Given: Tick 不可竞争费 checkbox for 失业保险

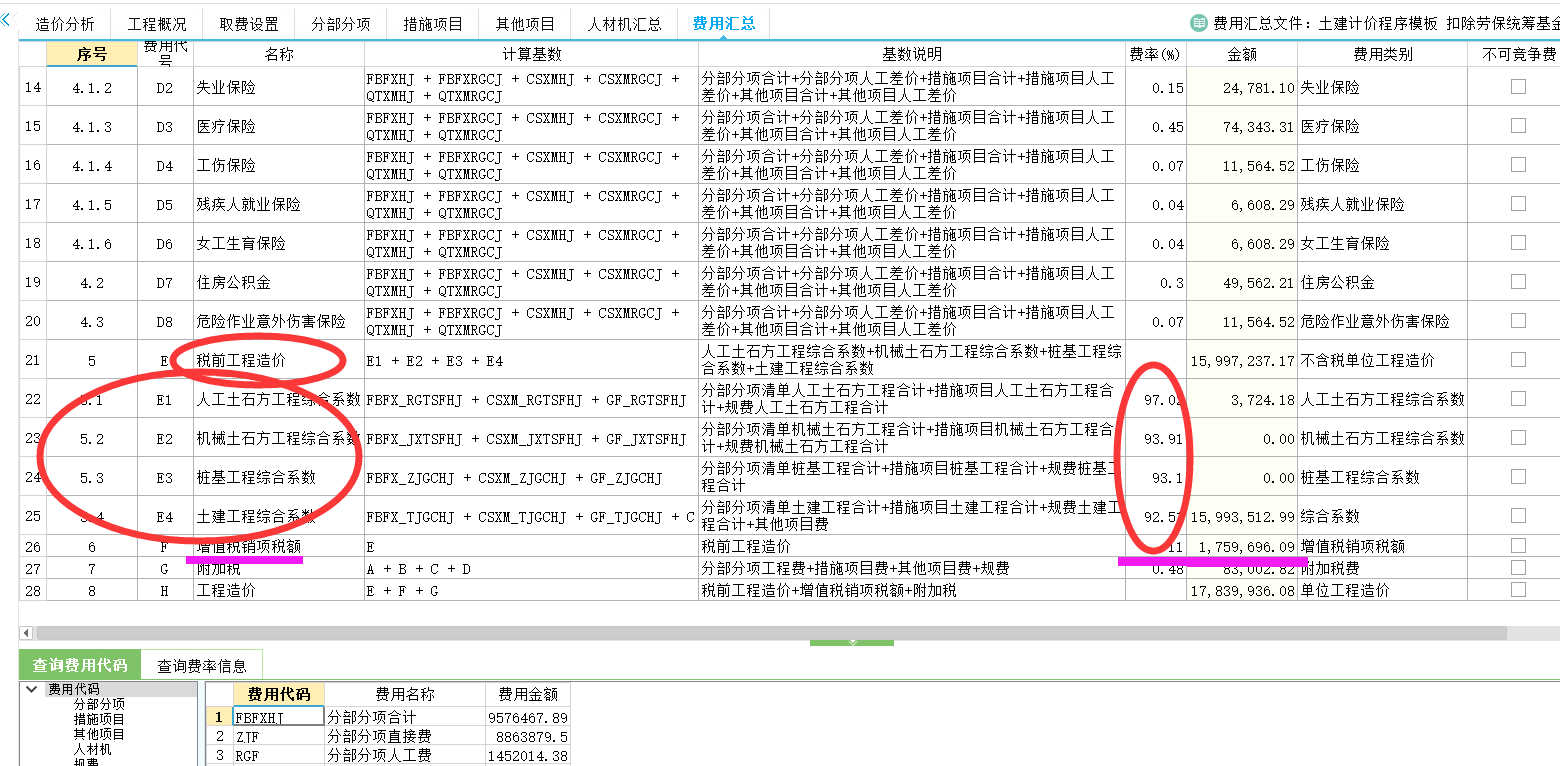Looking at the screenshot, I should coord(1518,87).
